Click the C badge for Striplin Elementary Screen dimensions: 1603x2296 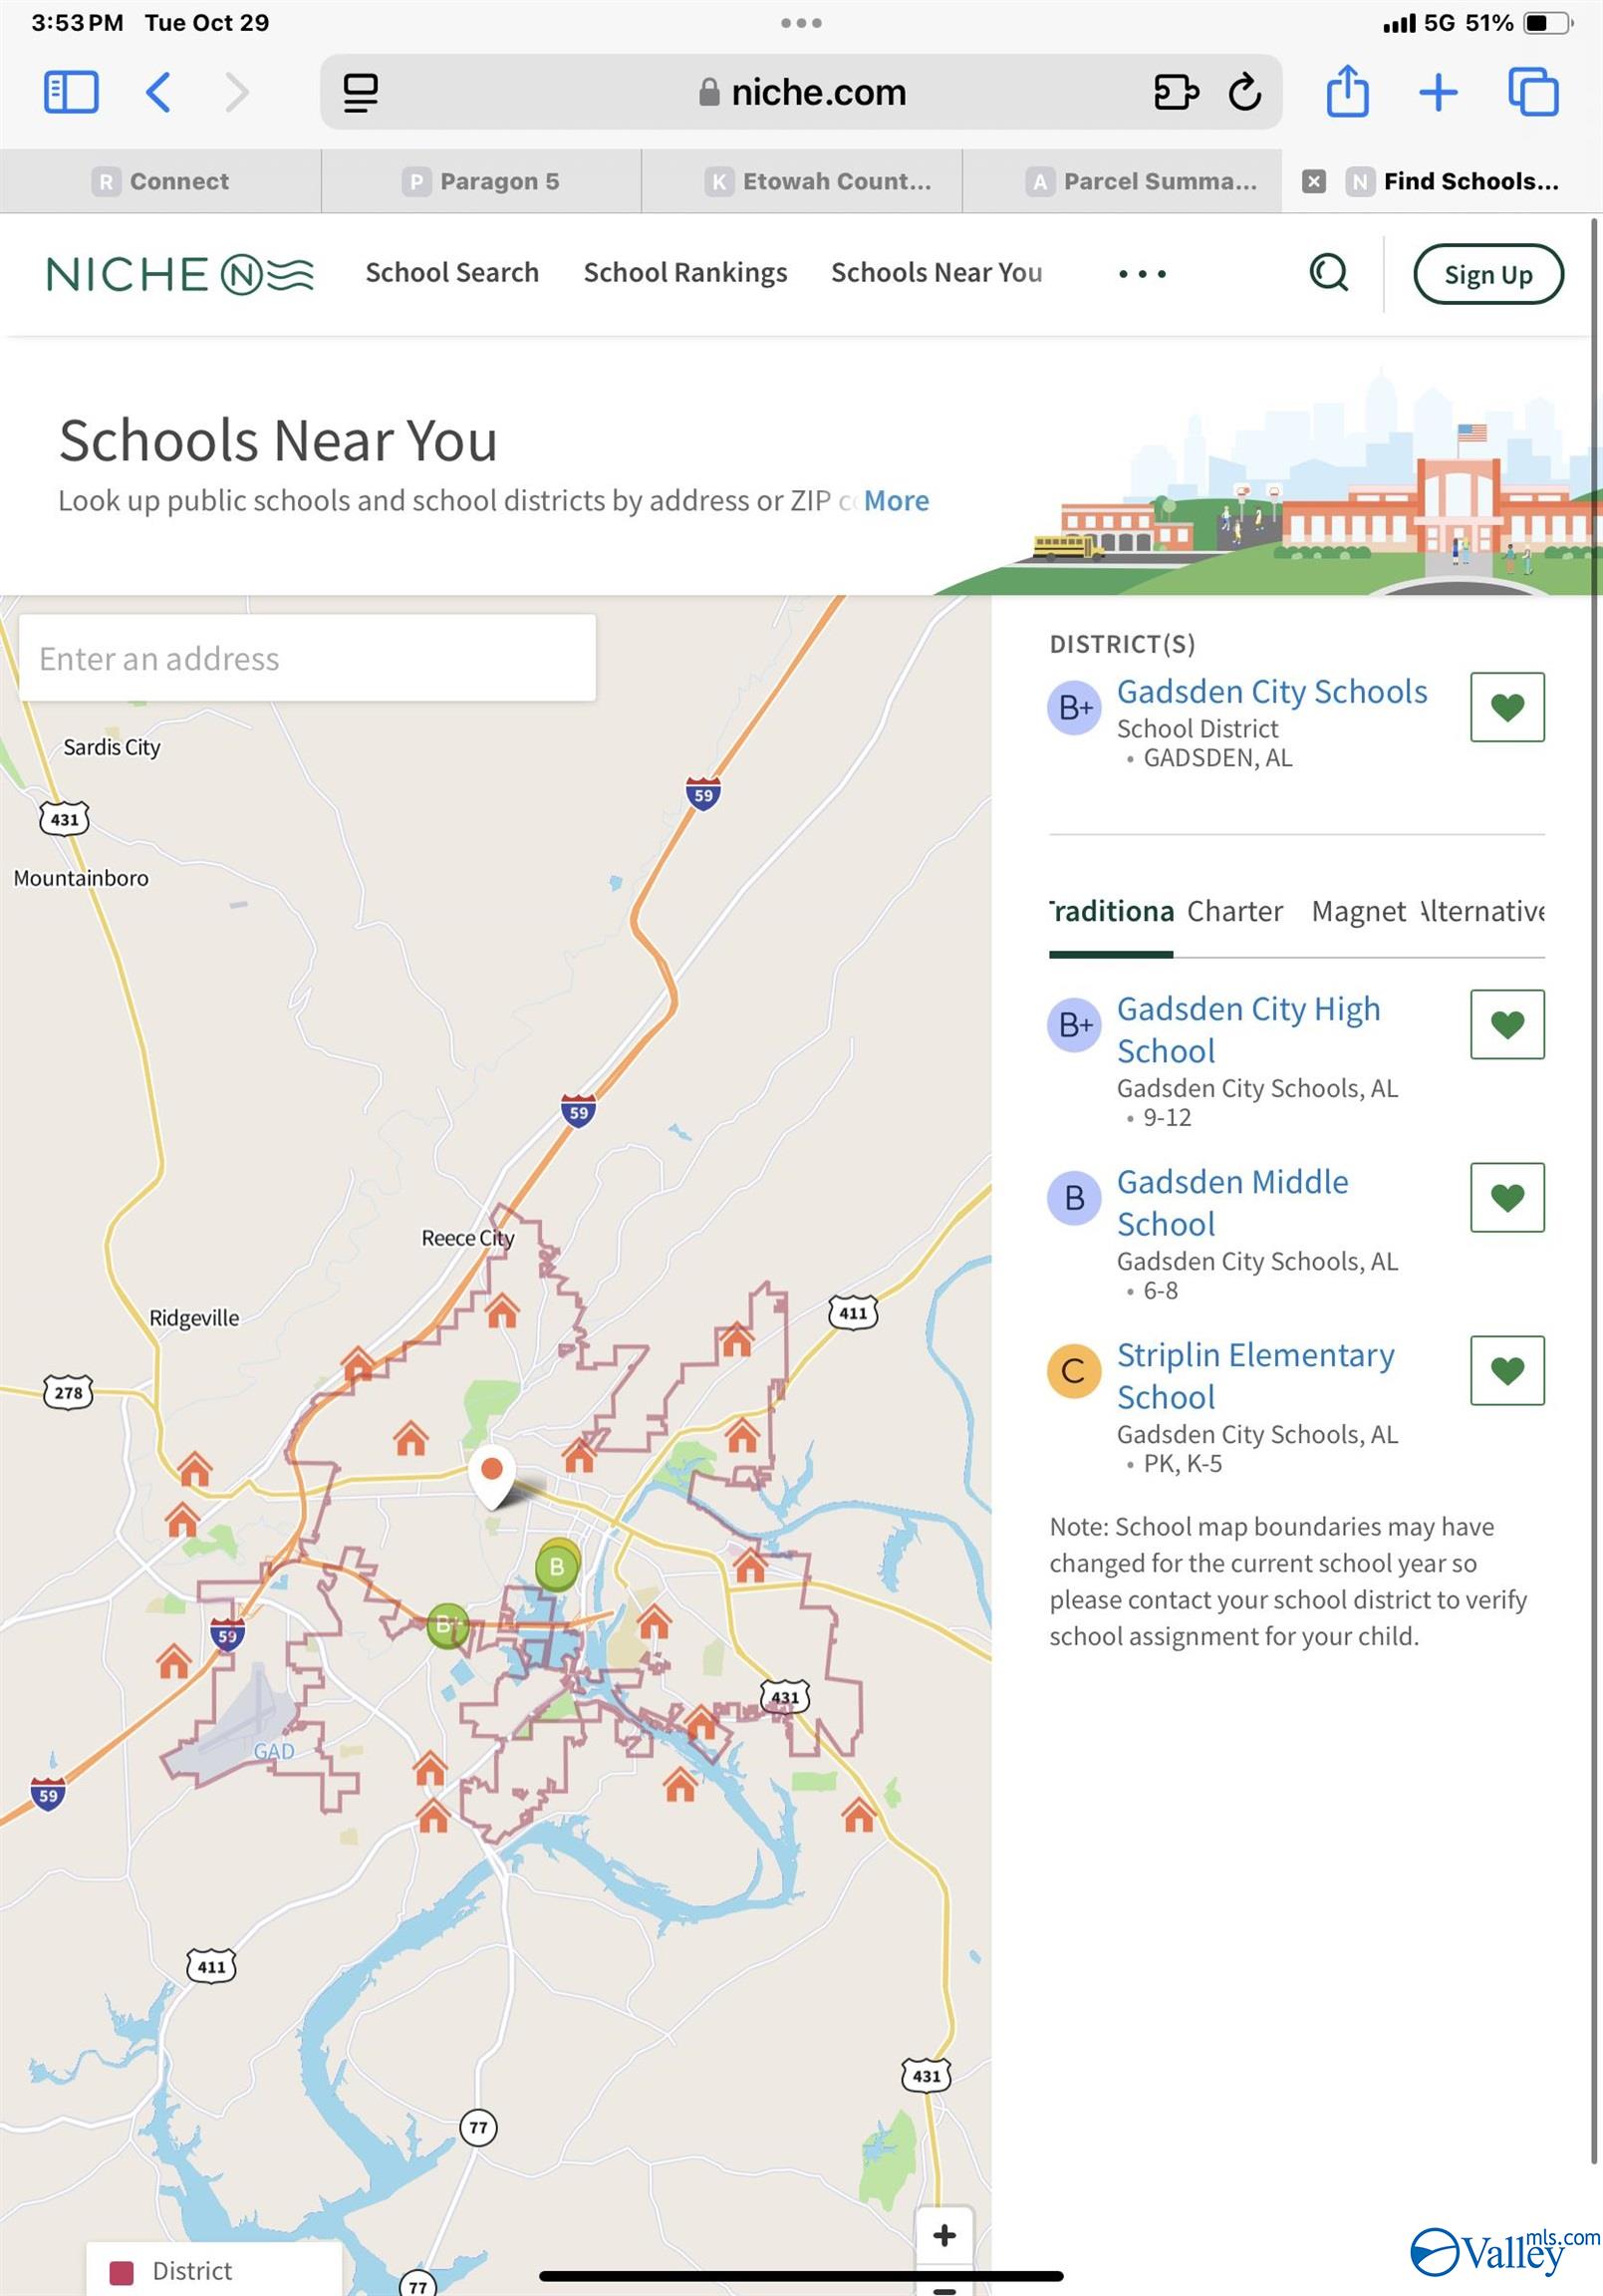(1075, 1371)
